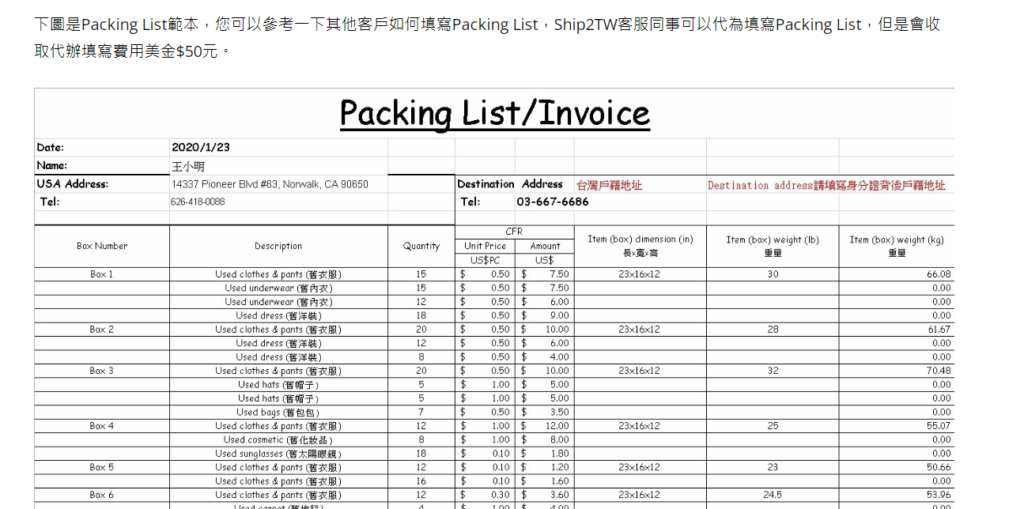The height and width of the screenshot is (509, 1024).
Task: Click the Item (box) weight (kg) header
Action: click(x=896, y=240)
